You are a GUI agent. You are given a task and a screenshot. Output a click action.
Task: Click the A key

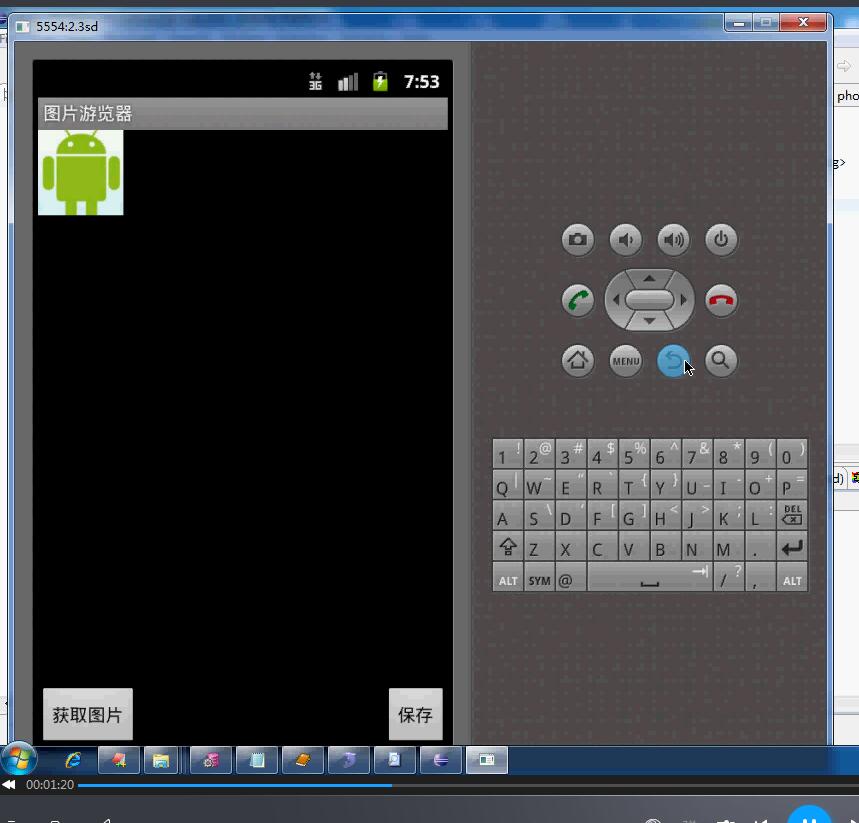click(x=508, y=516)
